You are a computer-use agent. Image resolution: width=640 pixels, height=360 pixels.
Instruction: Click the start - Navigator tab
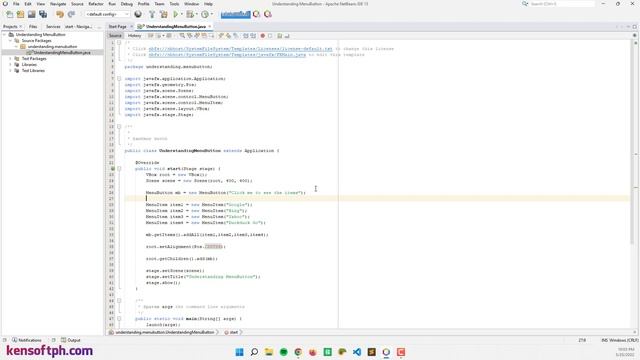pyautogui.click(x=79, y=27)
